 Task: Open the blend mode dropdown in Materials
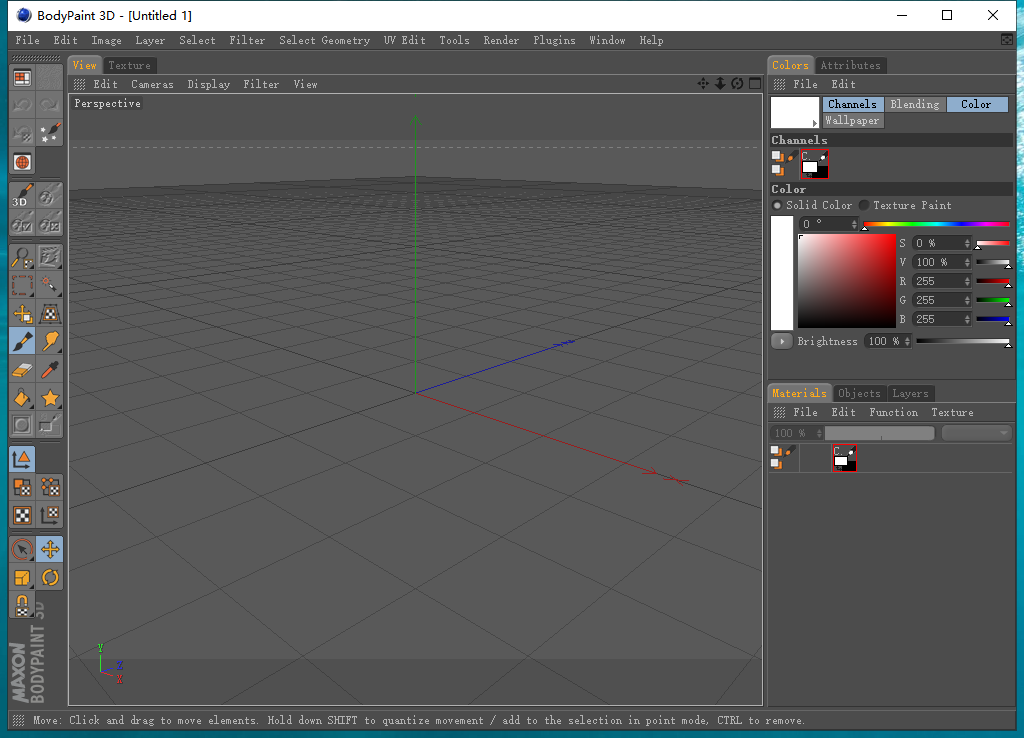click(977, 433)
